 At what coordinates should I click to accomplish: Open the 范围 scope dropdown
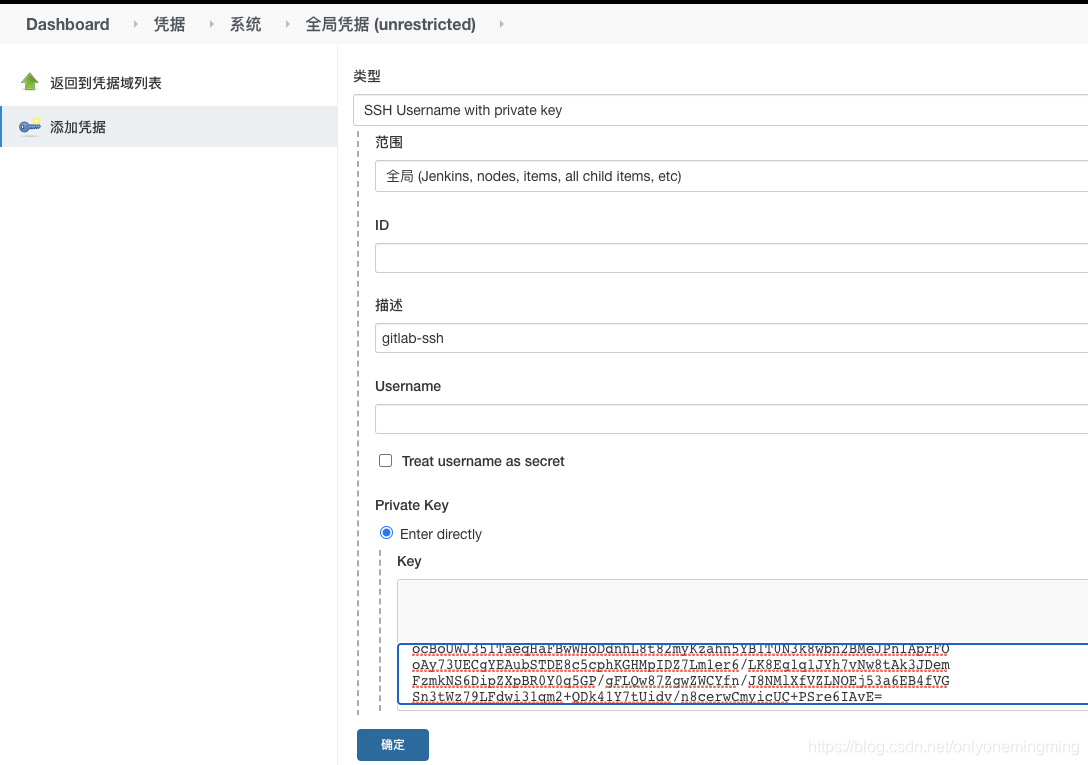tap(731, 176)
